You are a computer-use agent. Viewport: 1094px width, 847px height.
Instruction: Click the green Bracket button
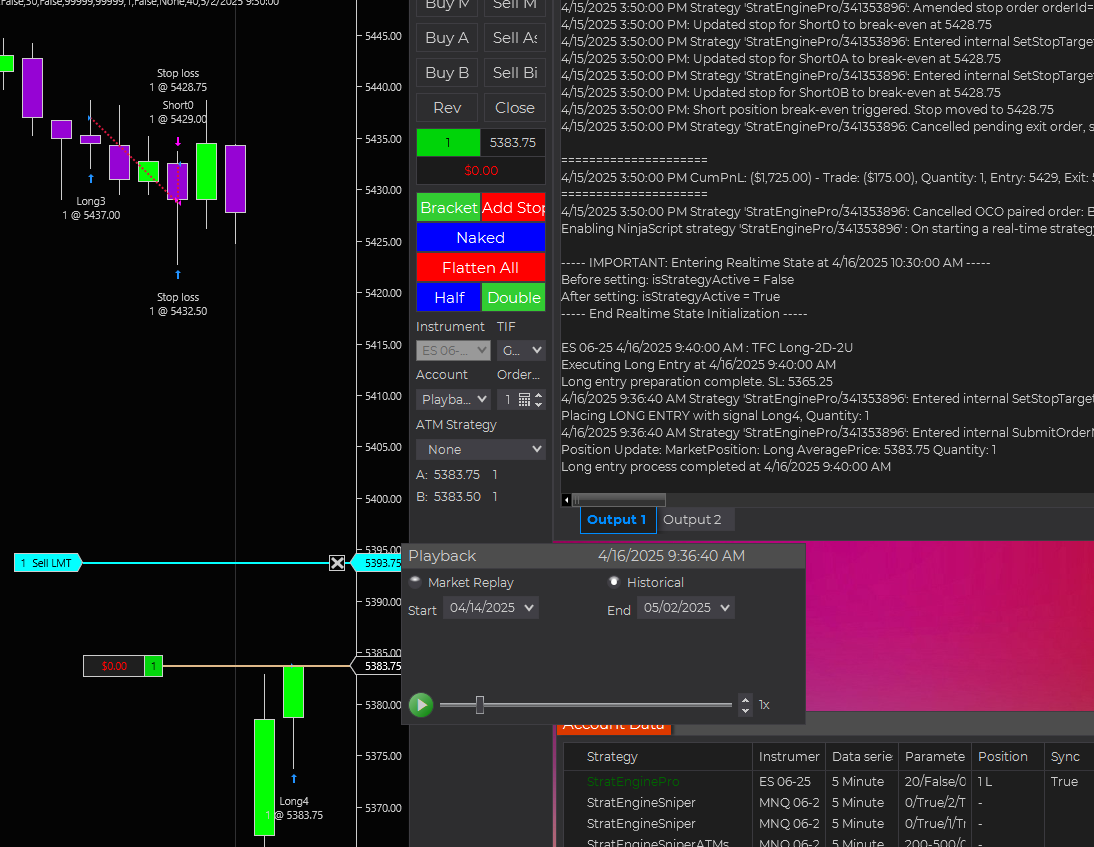click(x=449, y=207)
